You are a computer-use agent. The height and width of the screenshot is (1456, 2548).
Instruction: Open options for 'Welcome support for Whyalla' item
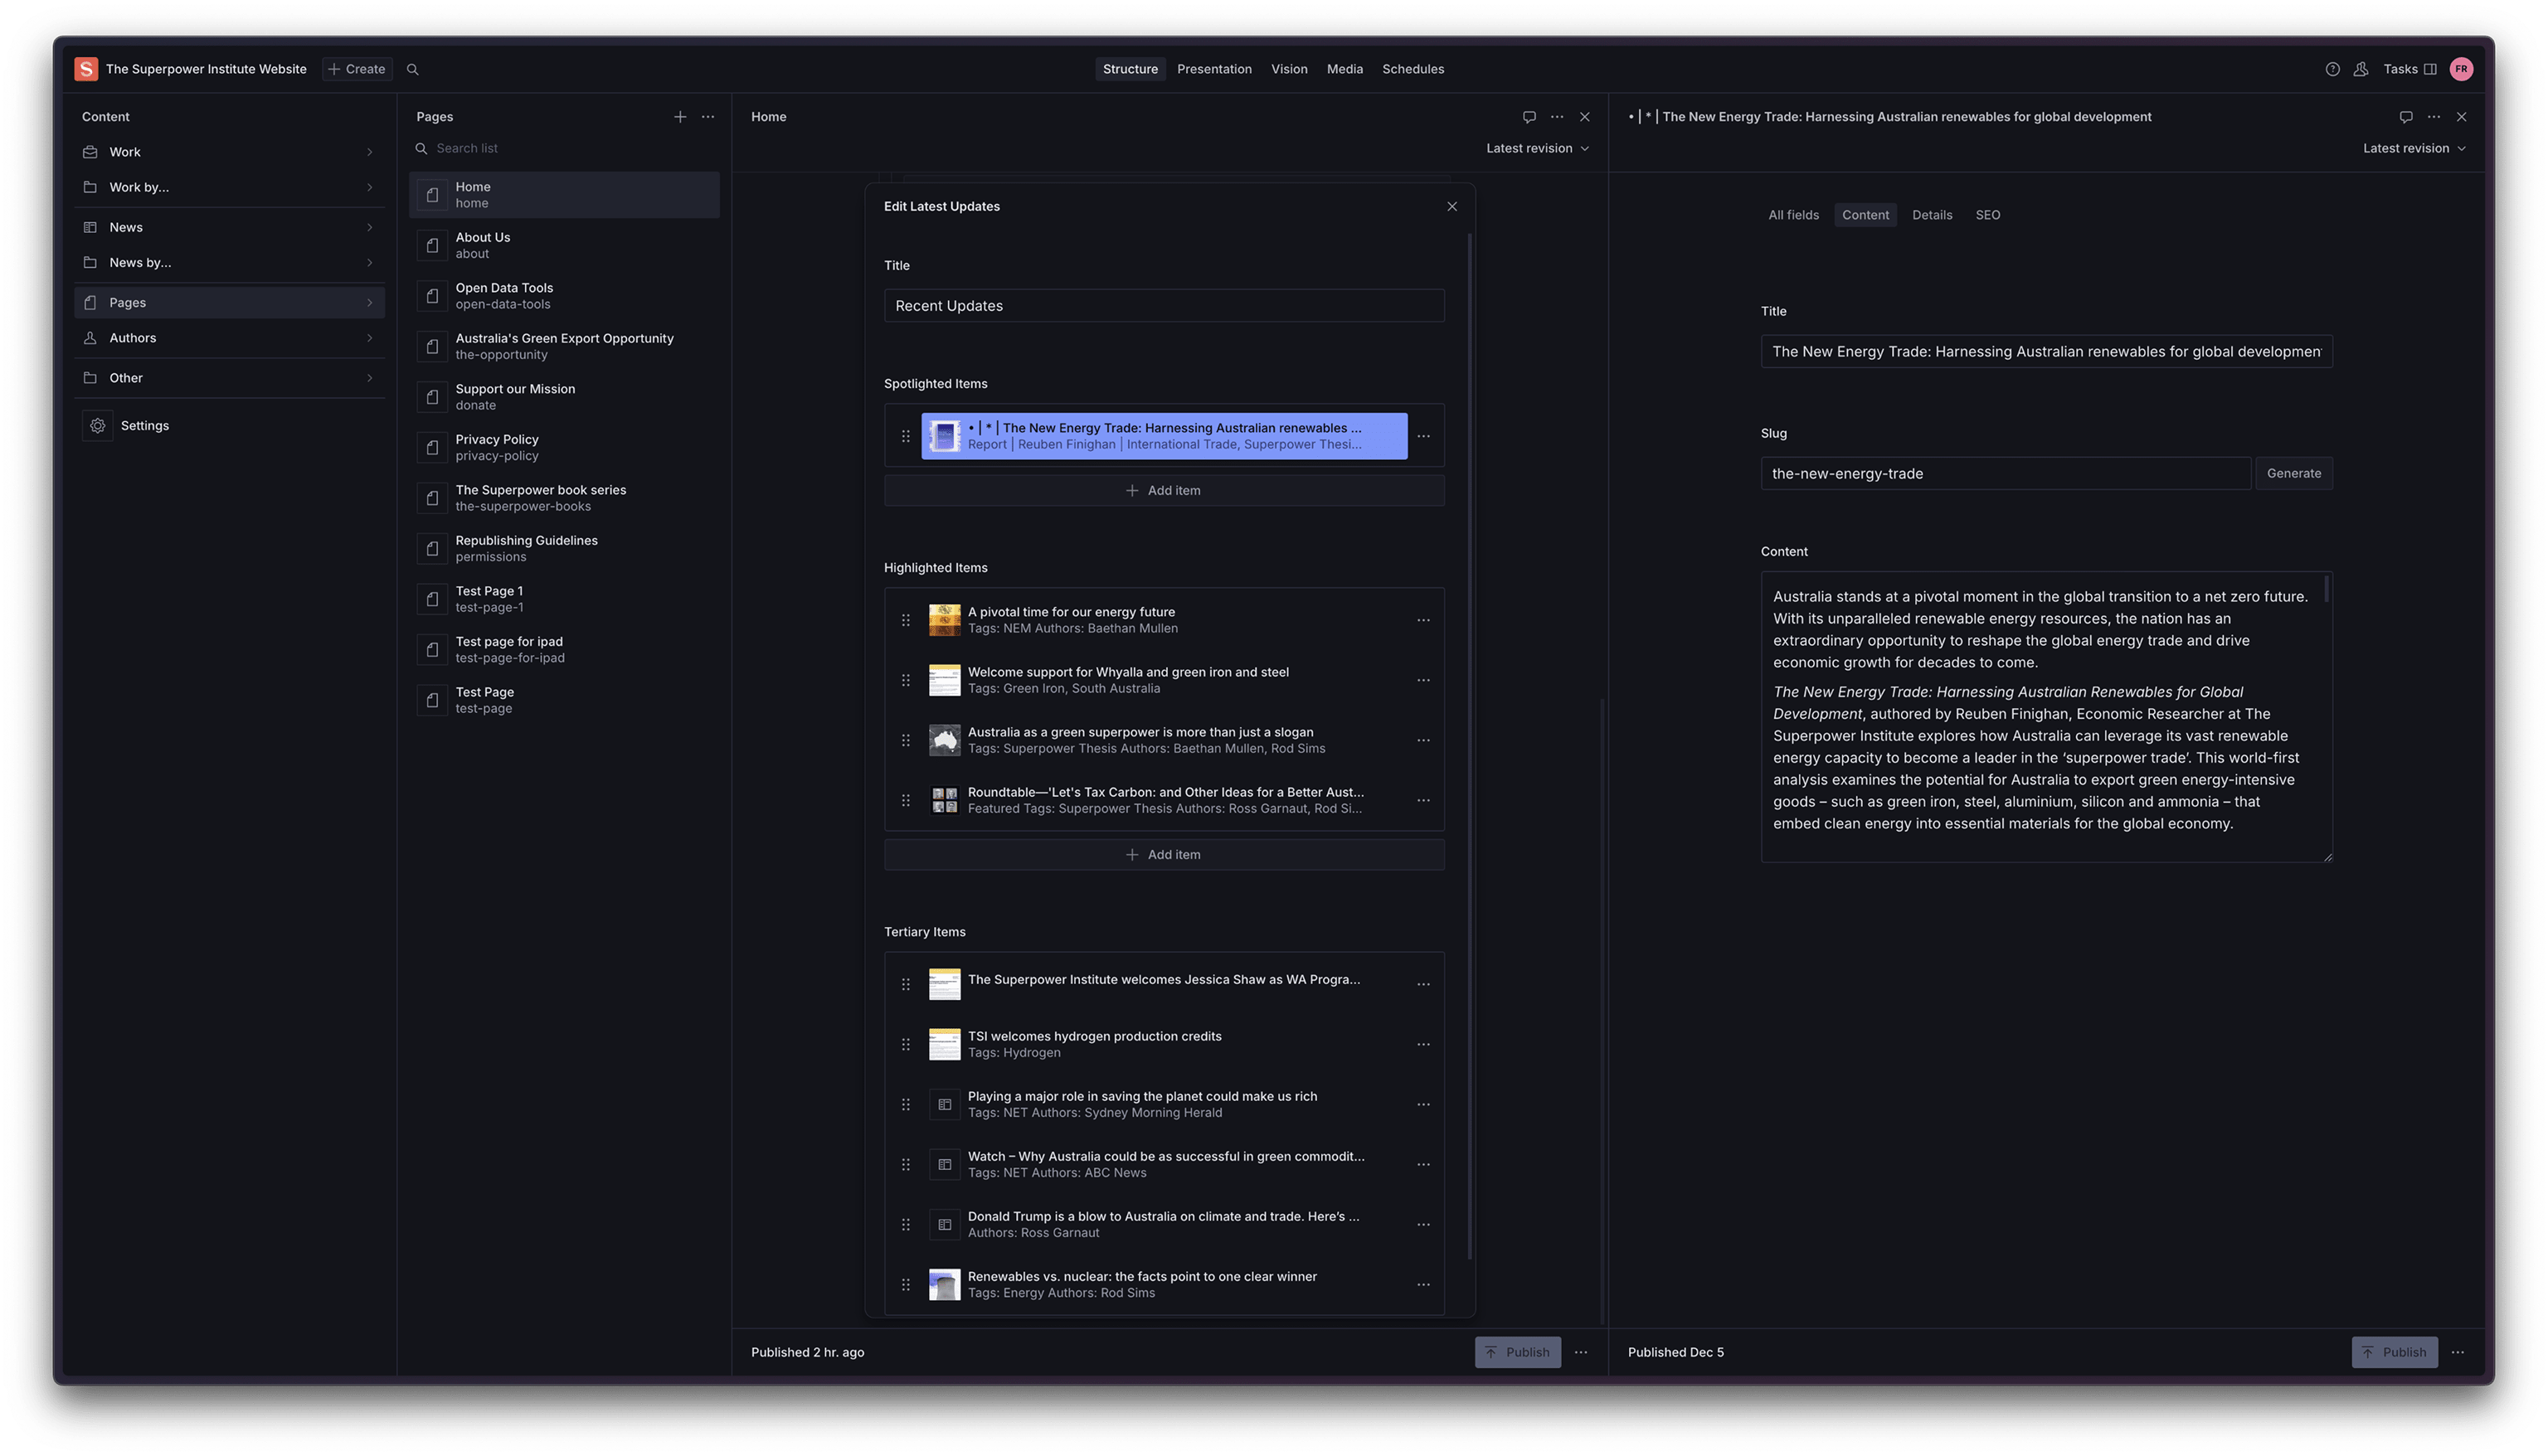[1423, 680]
